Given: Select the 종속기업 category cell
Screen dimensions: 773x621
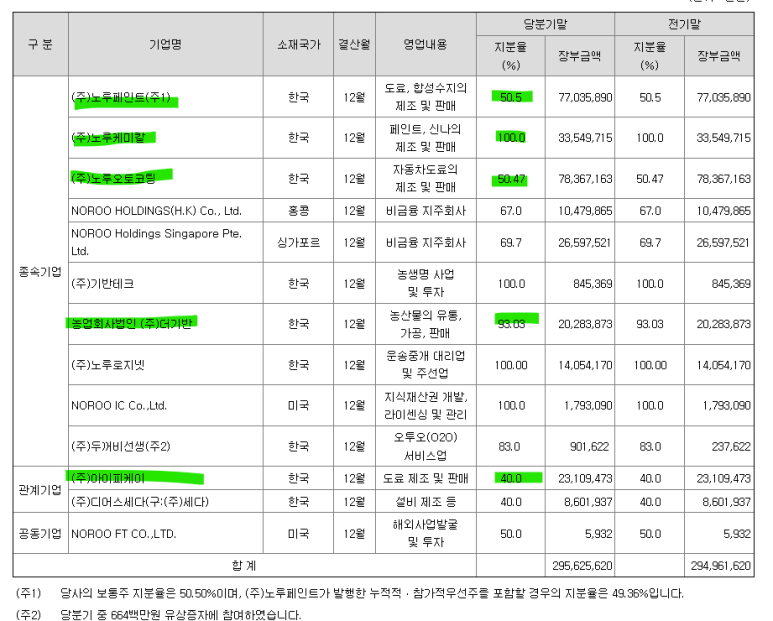Looking at the screenshot, I should pyautogui.click(x=40, y=272).
